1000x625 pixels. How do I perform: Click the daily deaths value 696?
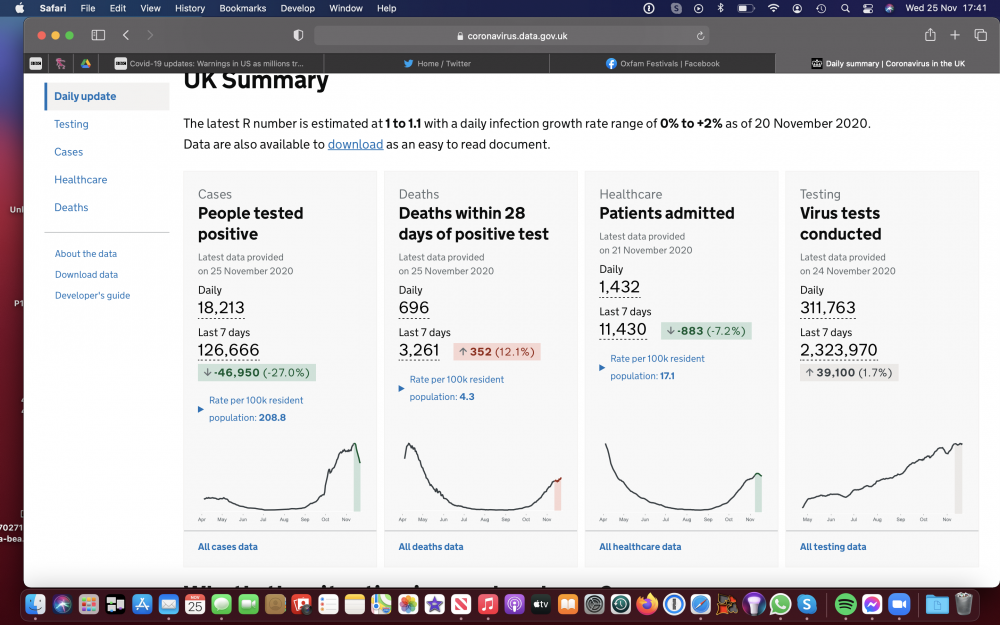[x=414, y=308]
